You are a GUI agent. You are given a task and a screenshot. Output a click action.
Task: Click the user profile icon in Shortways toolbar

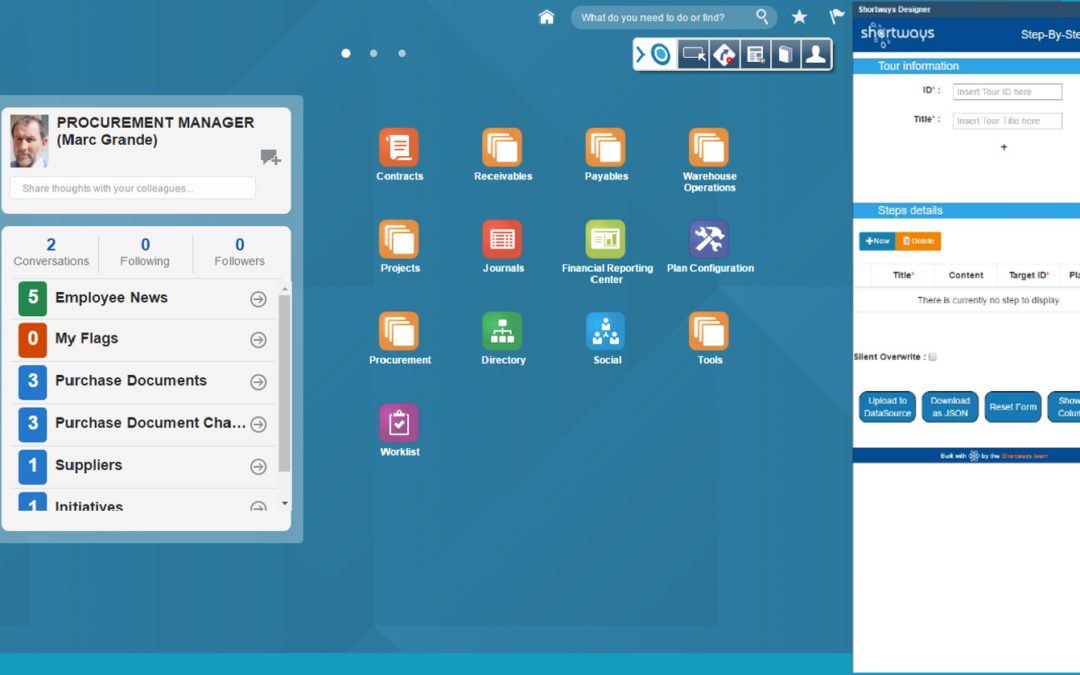(x=816, y=54)
